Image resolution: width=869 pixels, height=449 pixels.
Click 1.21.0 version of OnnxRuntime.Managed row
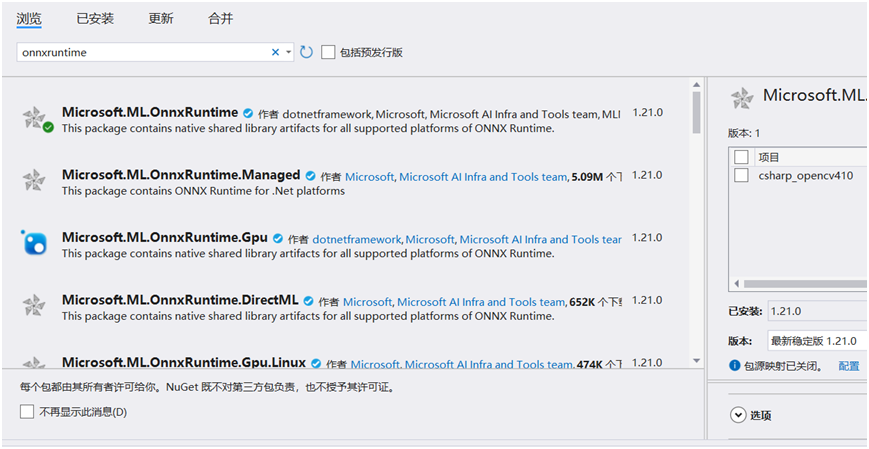click(x=647, y=175)
